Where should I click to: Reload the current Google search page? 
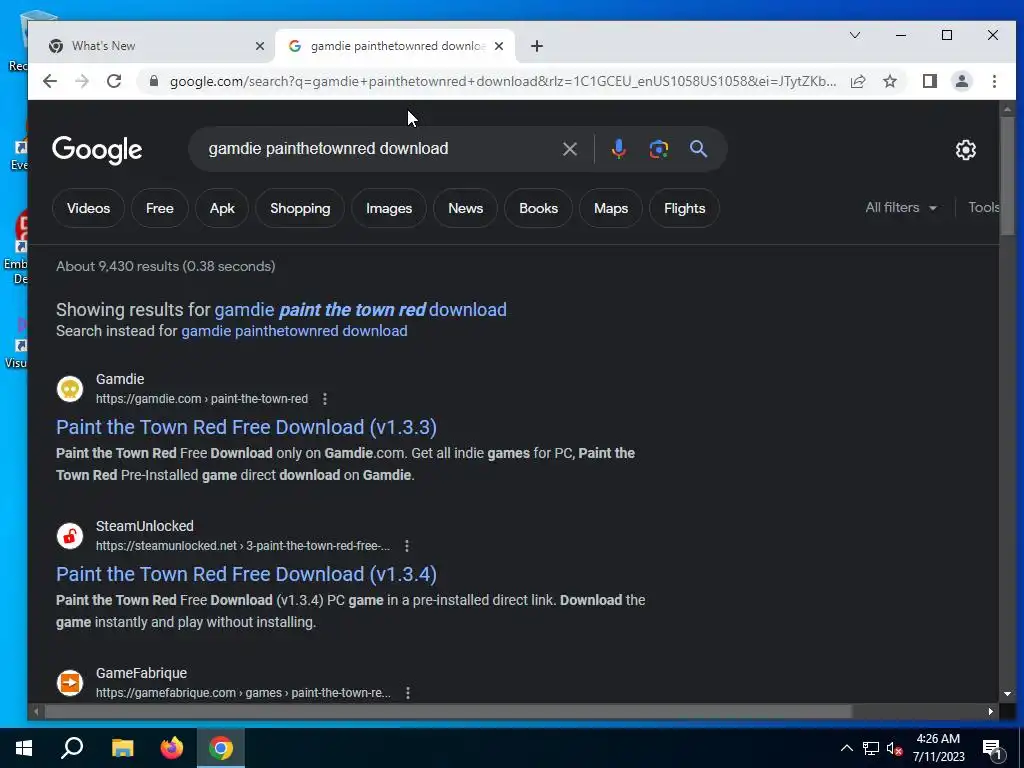coord(114,81)
